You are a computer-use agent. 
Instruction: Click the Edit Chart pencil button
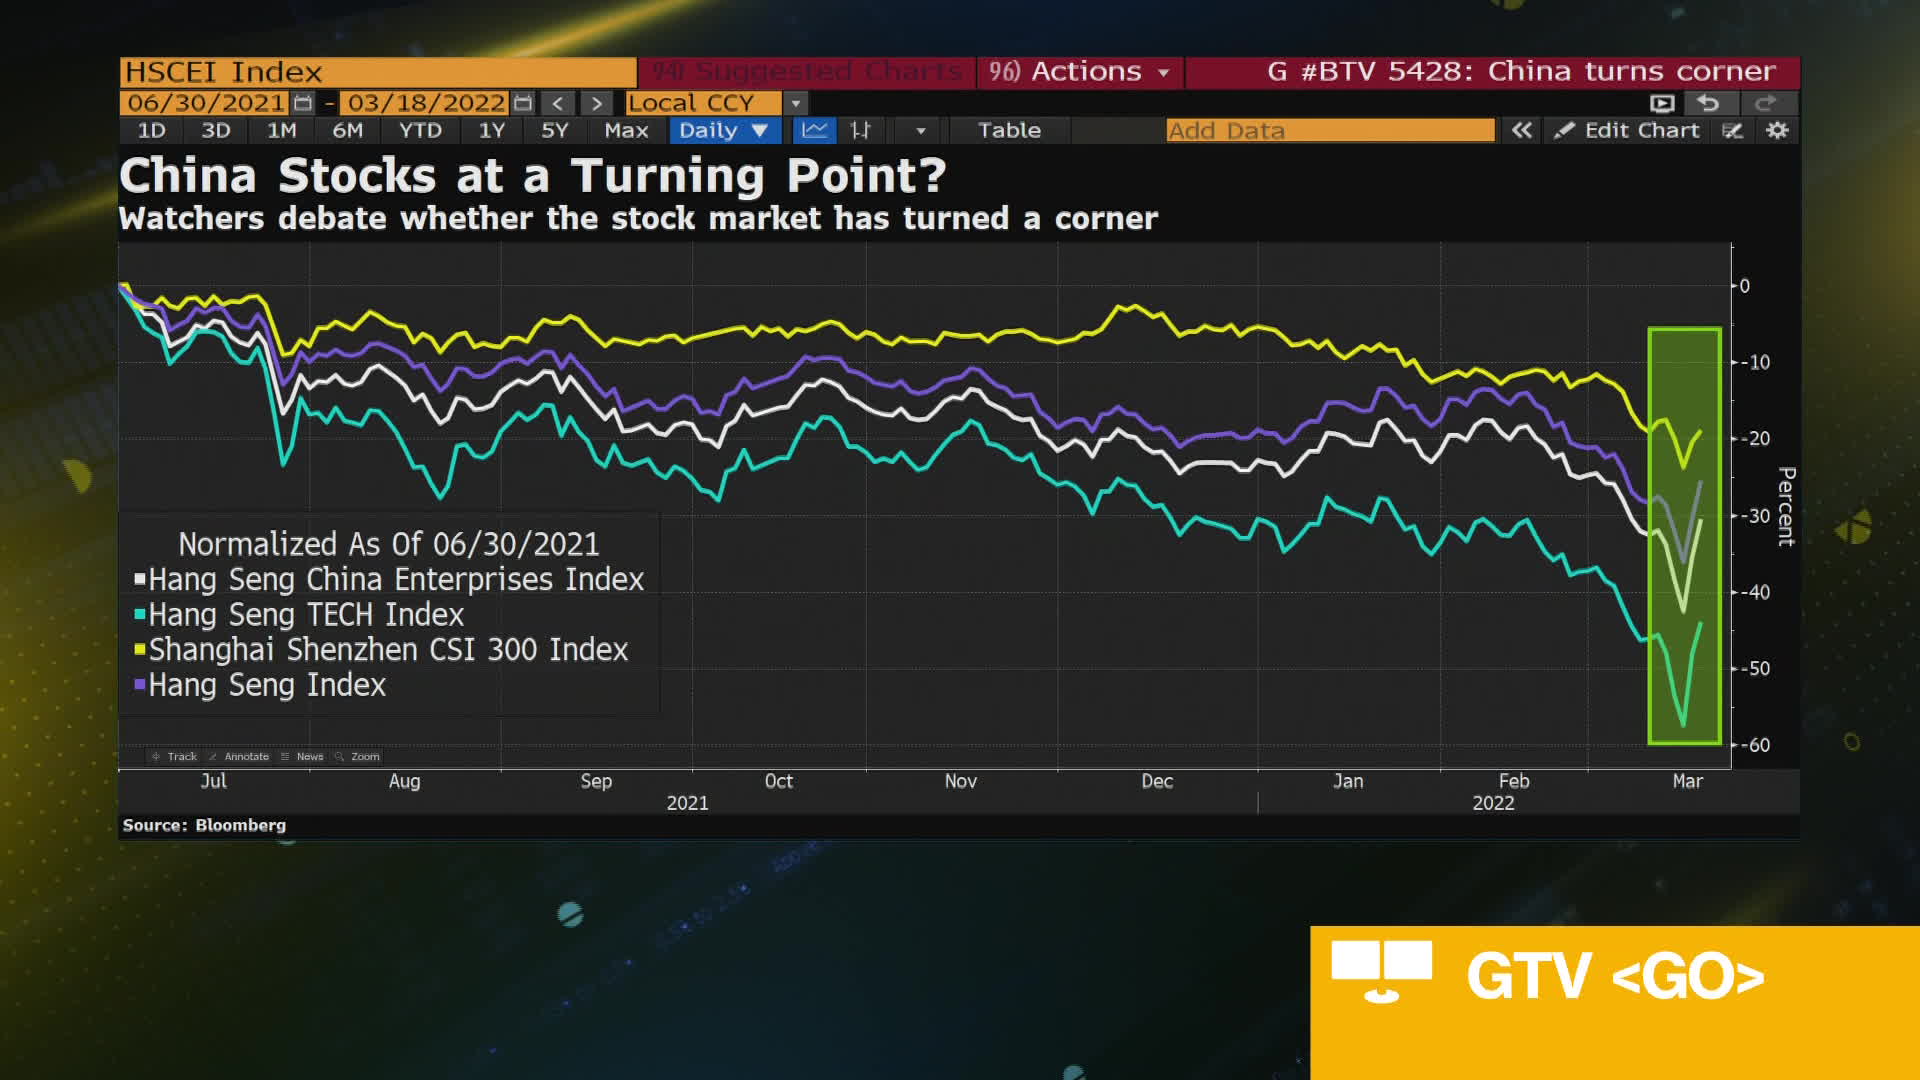[x=1627, y=130]
